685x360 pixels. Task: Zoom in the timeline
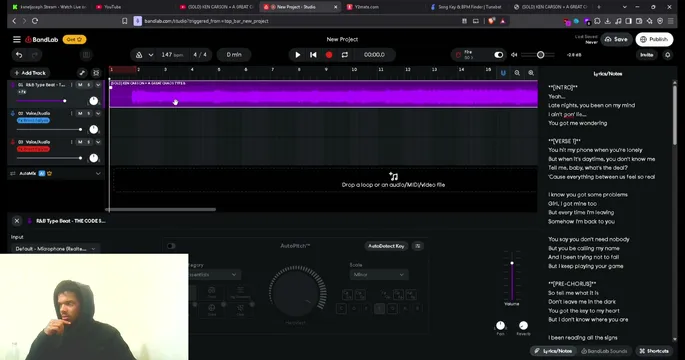(x=531, y=73)
